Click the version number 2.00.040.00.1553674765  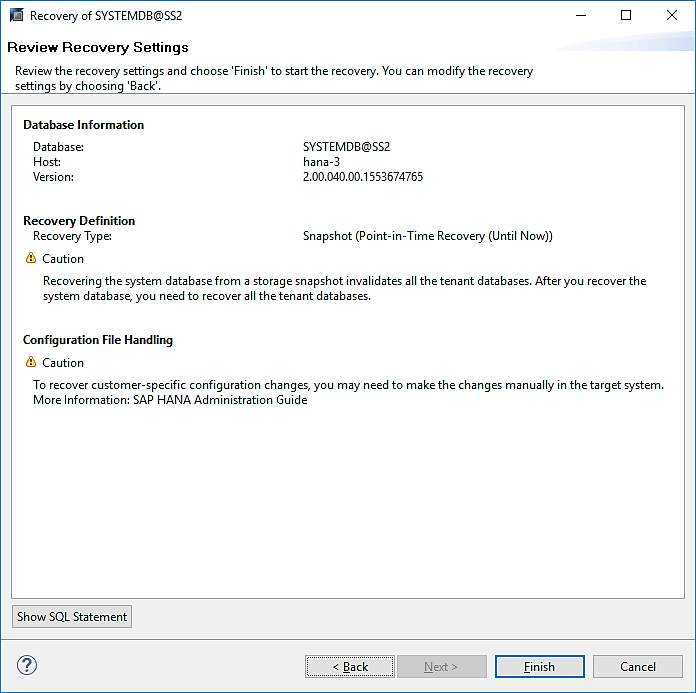click(x=363, y=177)
